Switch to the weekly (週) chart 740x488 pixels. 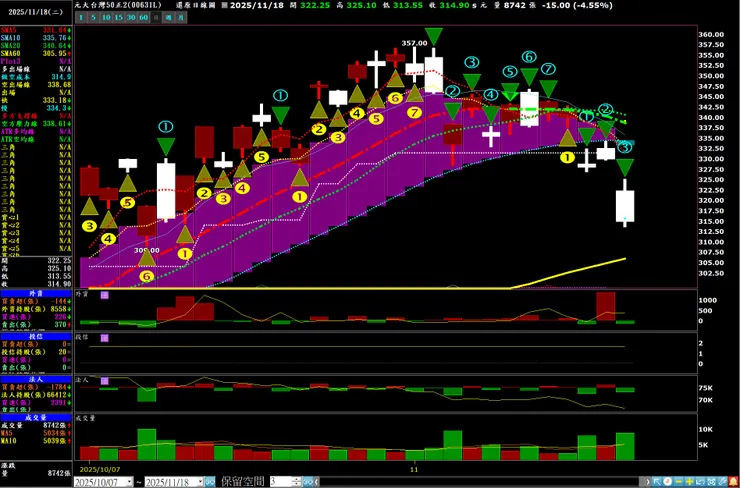(168, 17)
